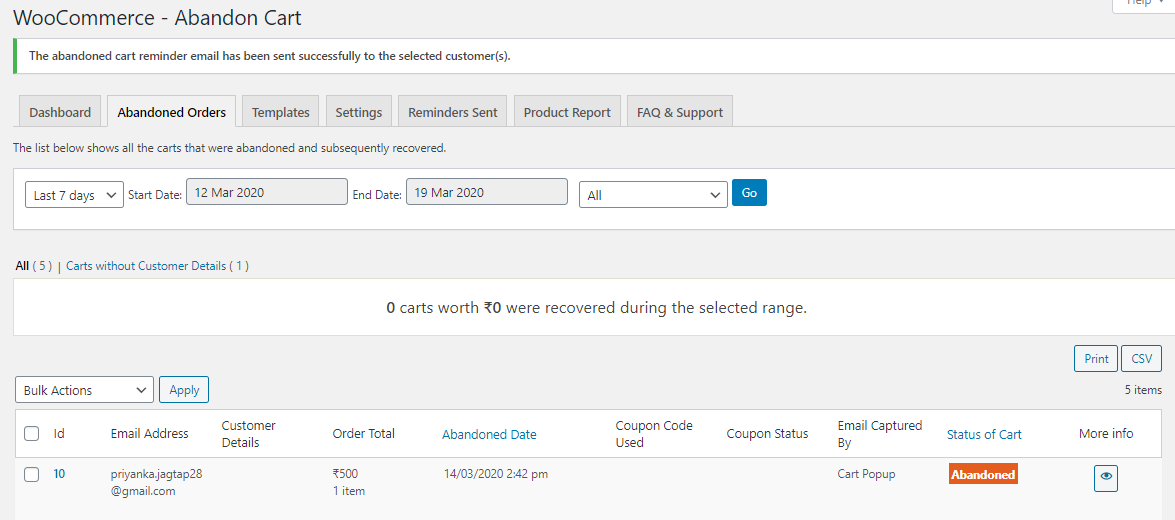
Task: Open the All status filter dropdown
Action: (653, 195)
